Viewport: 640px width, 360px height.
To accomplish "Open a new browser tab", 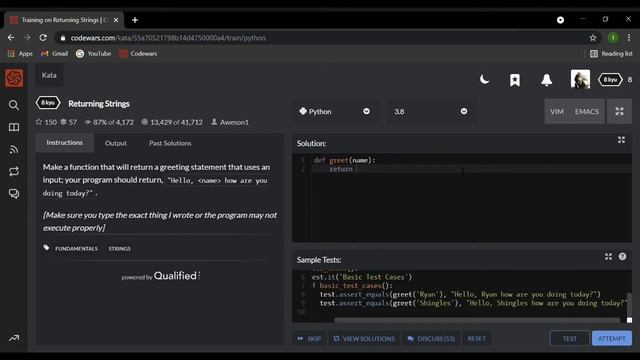I will [135, 20].
